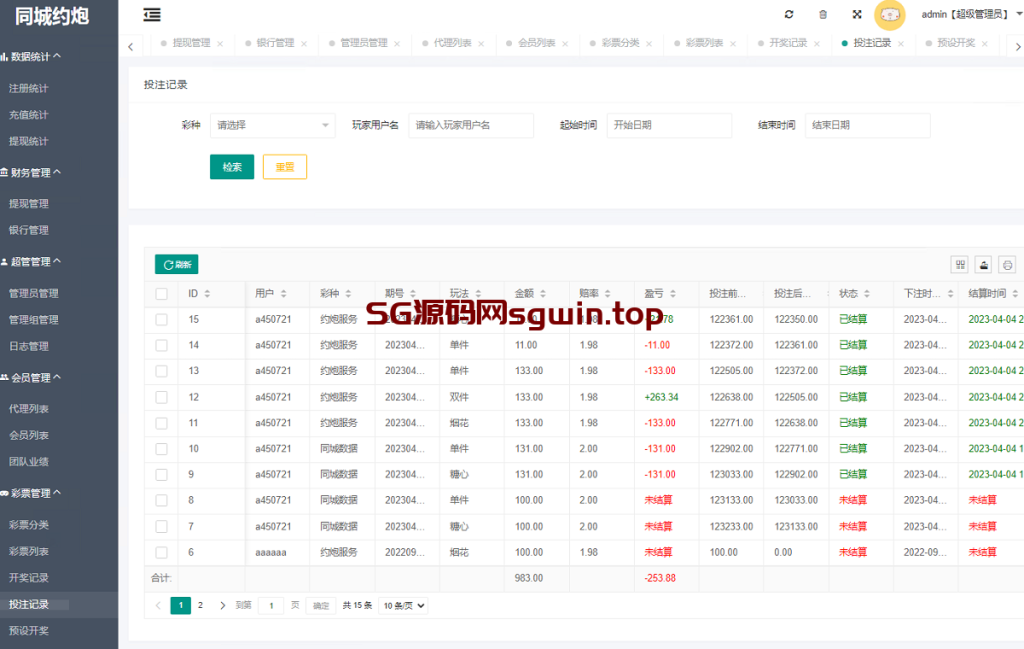This screenshot has width=1024, height=649.
Task: Close the 开奖记录 tab with its X
Action: tap(818, 44)
